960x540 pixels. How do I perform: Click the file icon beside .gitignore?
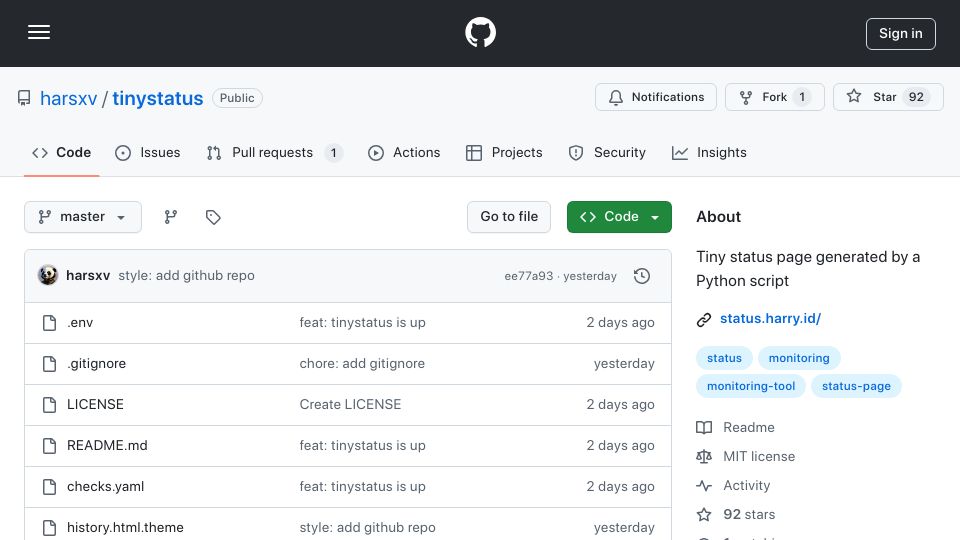click(50, 364)
